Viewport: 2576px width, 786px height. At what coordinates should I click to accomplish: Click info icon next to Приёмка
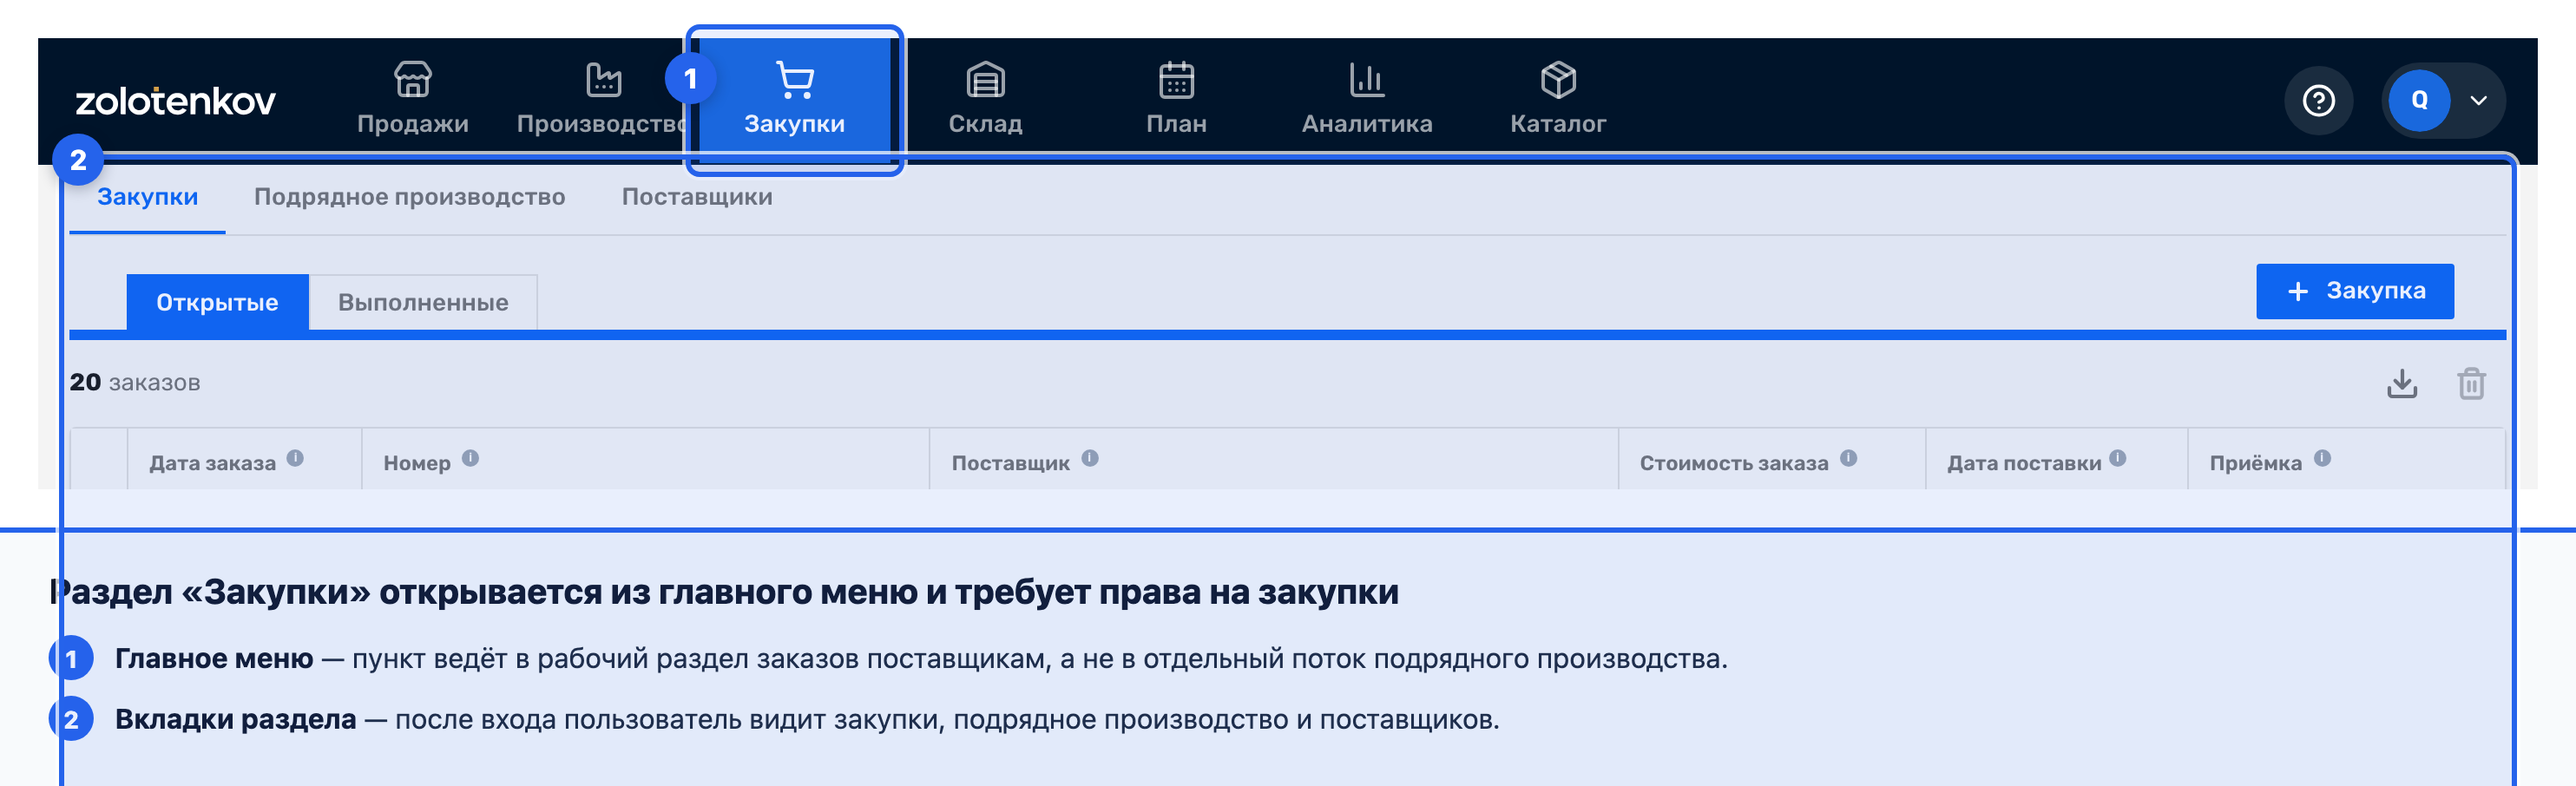point(2322,458)
